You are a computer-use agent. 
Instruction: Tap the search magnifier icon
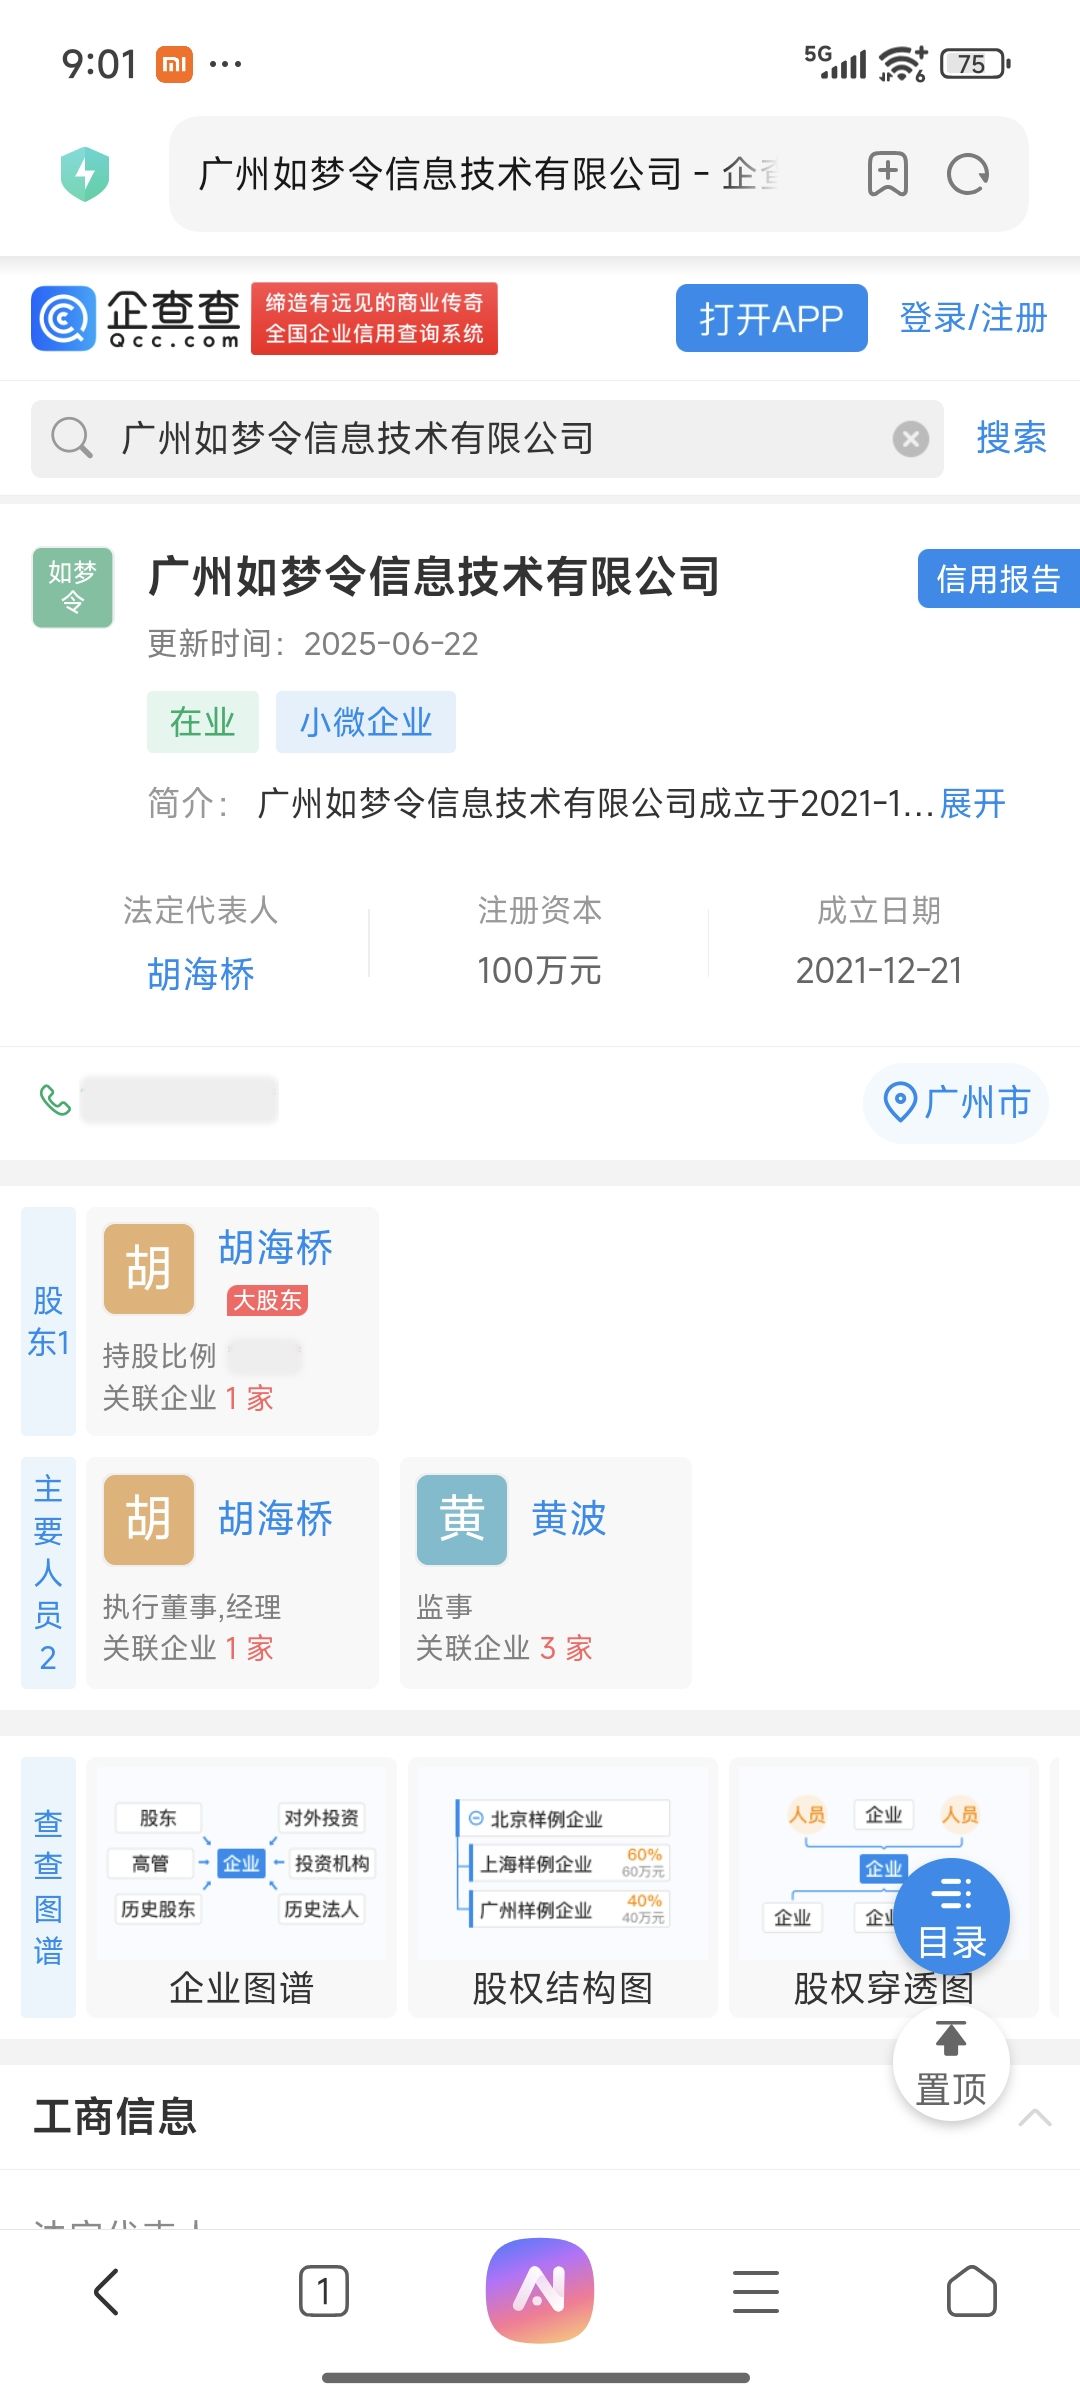(72, 438)
